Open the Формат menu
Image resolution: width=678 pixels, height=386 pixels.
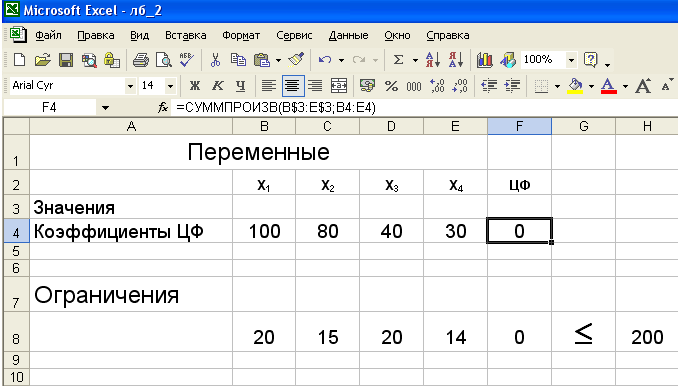click(241, 35)
